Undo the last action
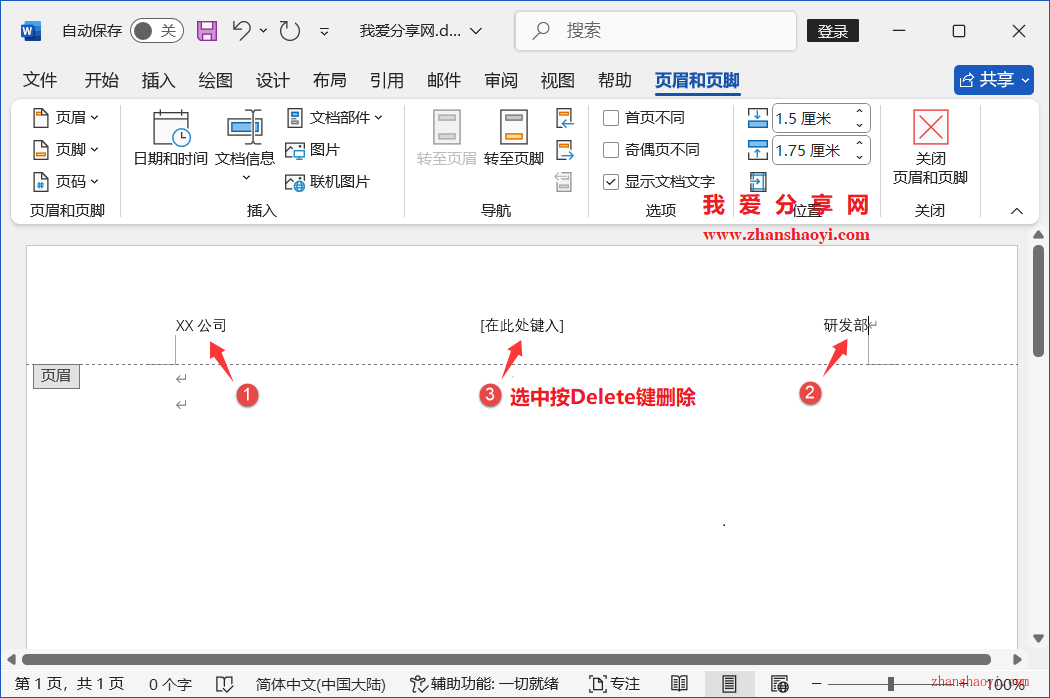Image resolution: width=1050 pixels, height=698 pixels. click(242, 31)
